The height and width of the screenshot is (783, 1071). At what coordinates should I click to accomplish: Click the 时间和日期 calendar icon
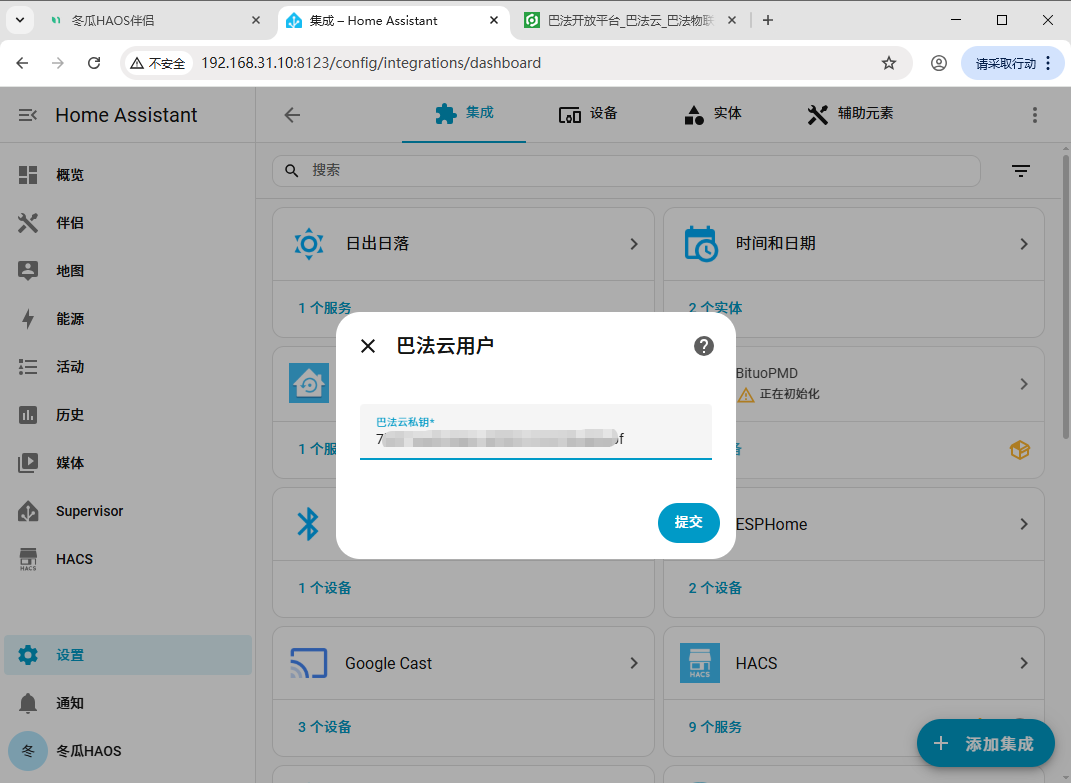(701, 244)
